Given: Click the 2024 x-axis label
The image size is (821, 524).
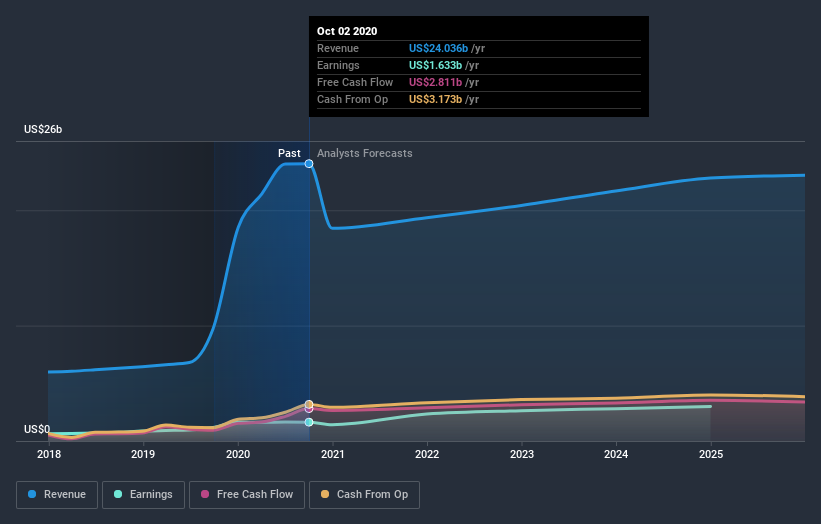Looking at the screenshot, I should (x=616, y=454).
